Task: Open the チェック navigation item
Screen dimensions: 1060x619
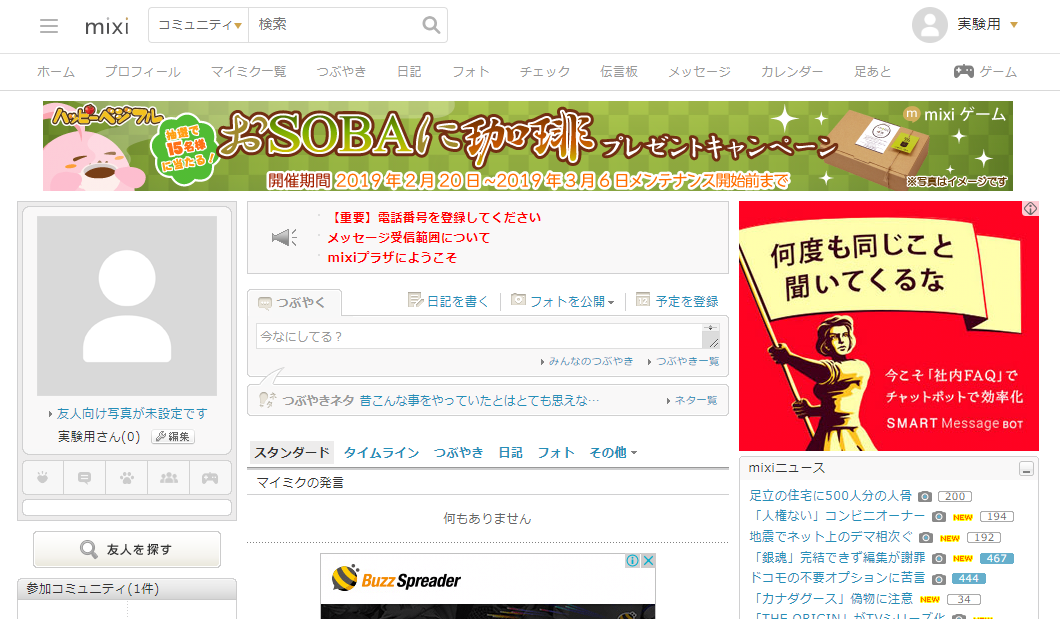Action: (545, 72)
